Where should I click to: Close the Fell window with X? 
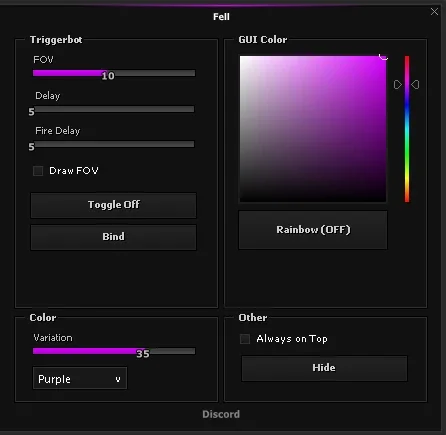(434, 12)
